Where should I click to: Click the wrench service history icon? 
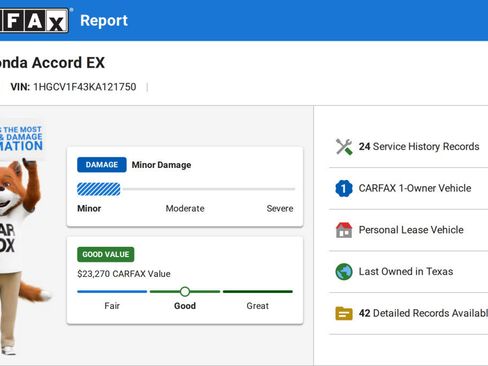[344, 147]
